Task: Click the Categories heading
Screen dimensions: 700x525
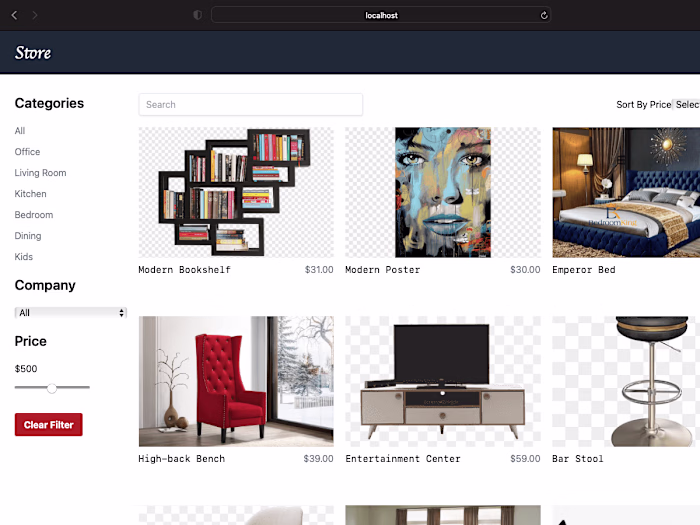Action: 49,103
